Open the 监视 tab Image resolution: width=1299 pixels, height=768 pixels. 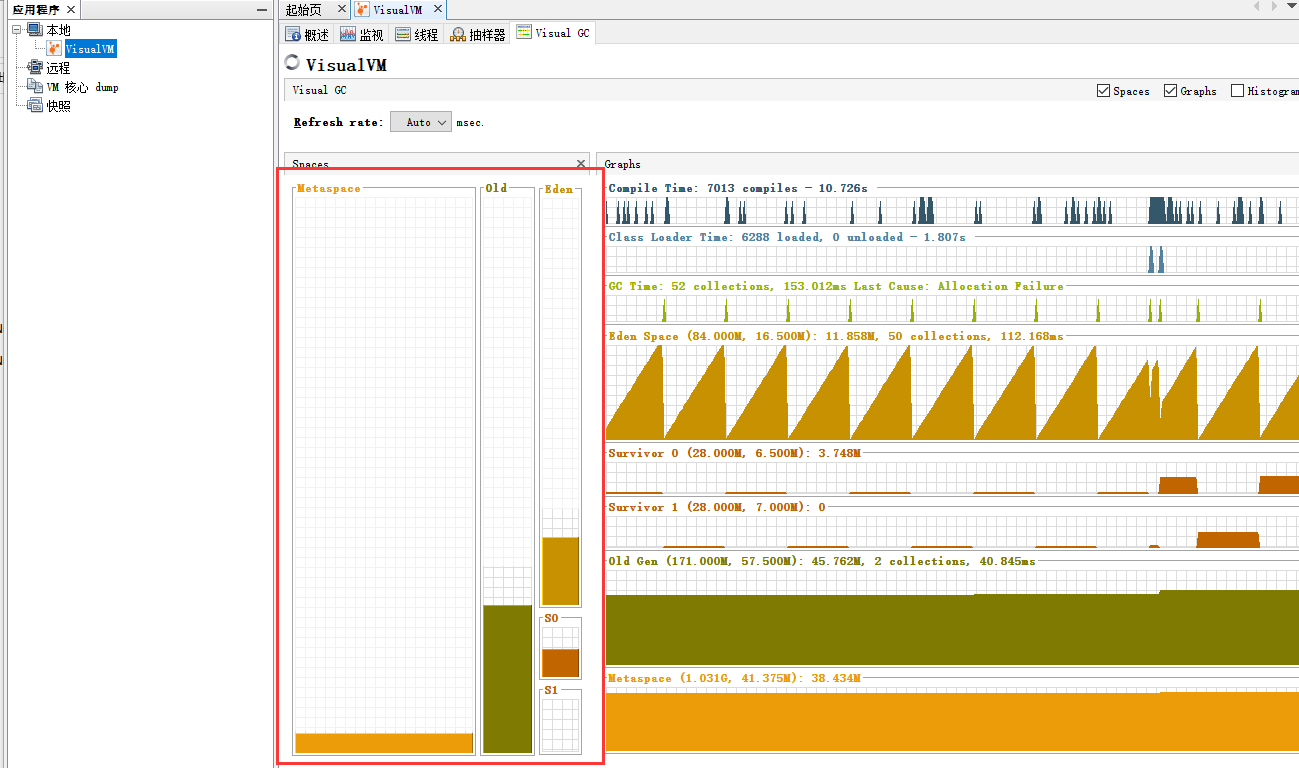tap(361, 34)
